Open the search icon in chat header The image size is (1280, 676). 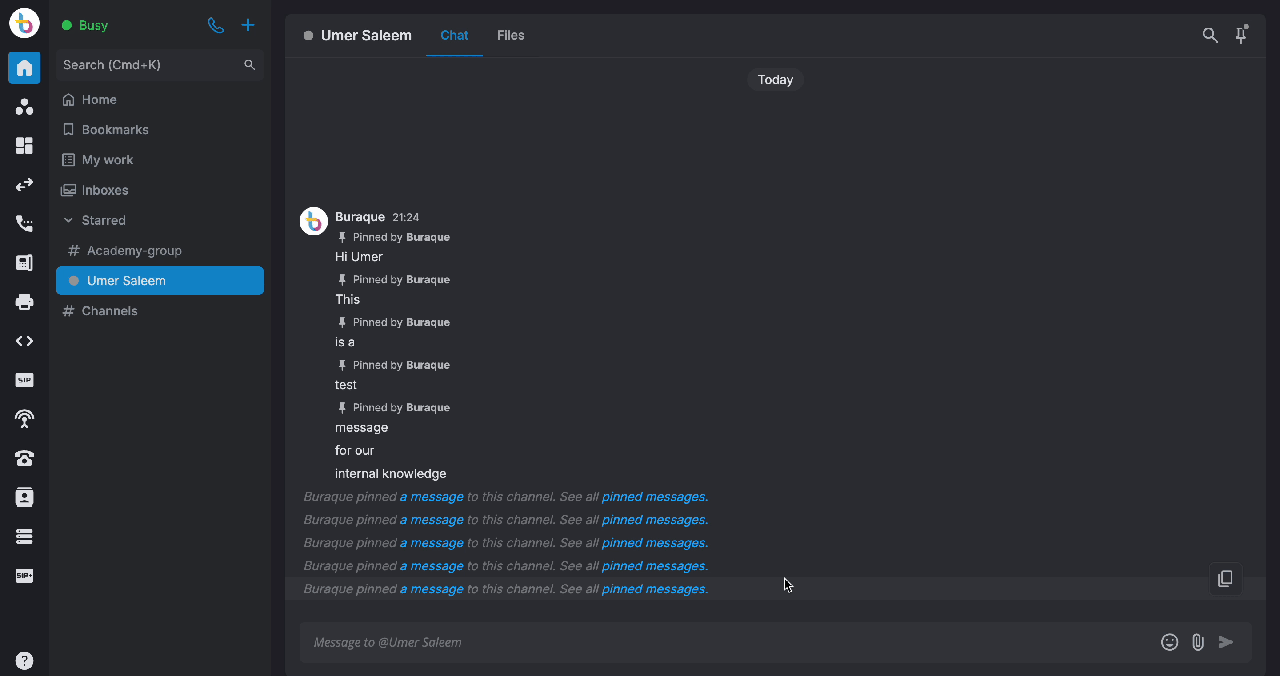point(1210,35)
